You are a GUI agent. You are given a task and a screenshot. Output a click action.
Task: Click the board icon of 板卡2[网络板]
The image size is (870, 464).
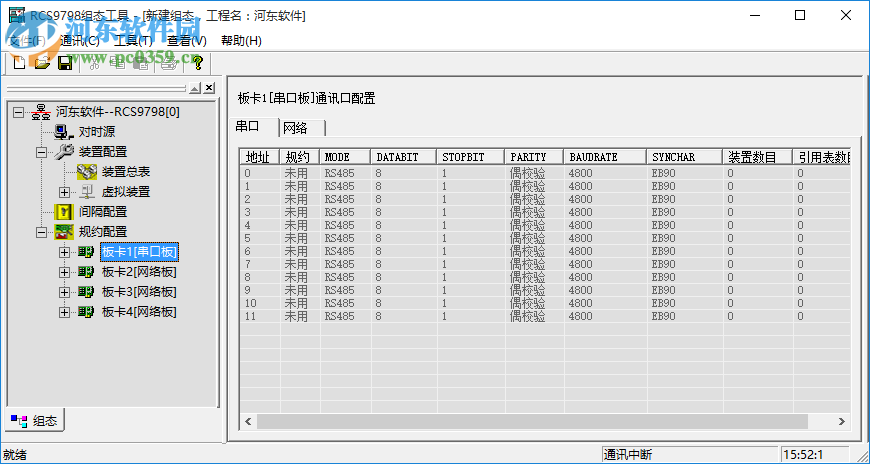point(86,272)
